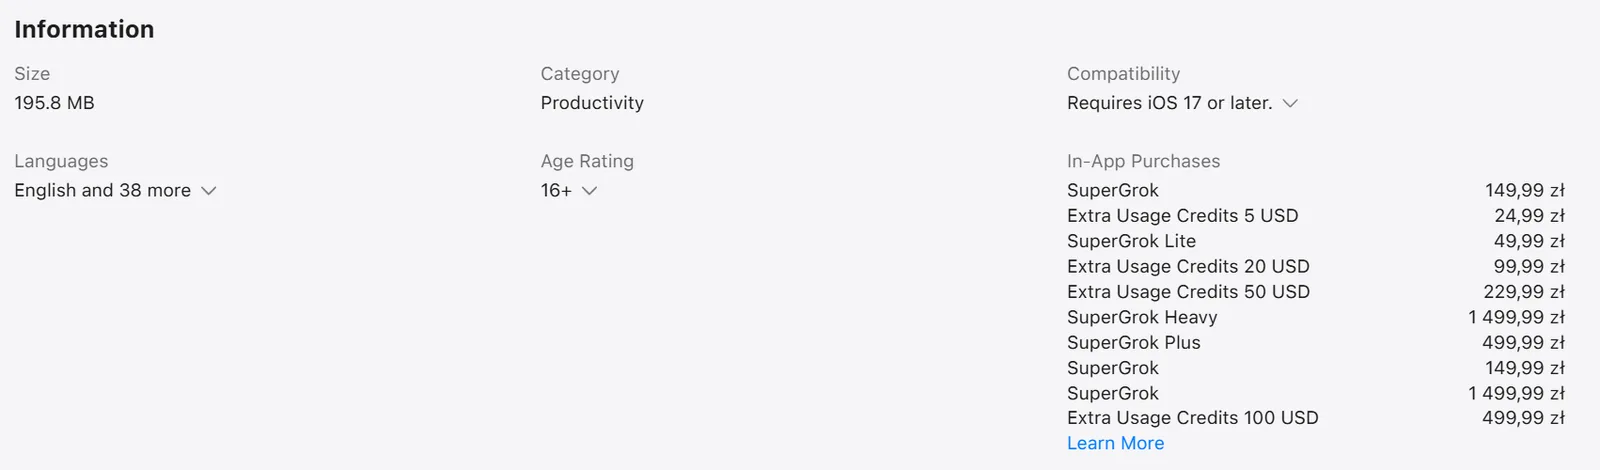Click 'Requires iOS 17 or later' text
1600x470 pixels.
click(x=1169, y=103)
